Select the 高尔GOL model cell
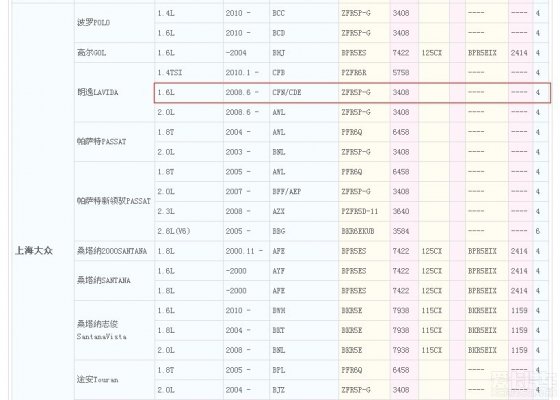 tap(114, 53)
